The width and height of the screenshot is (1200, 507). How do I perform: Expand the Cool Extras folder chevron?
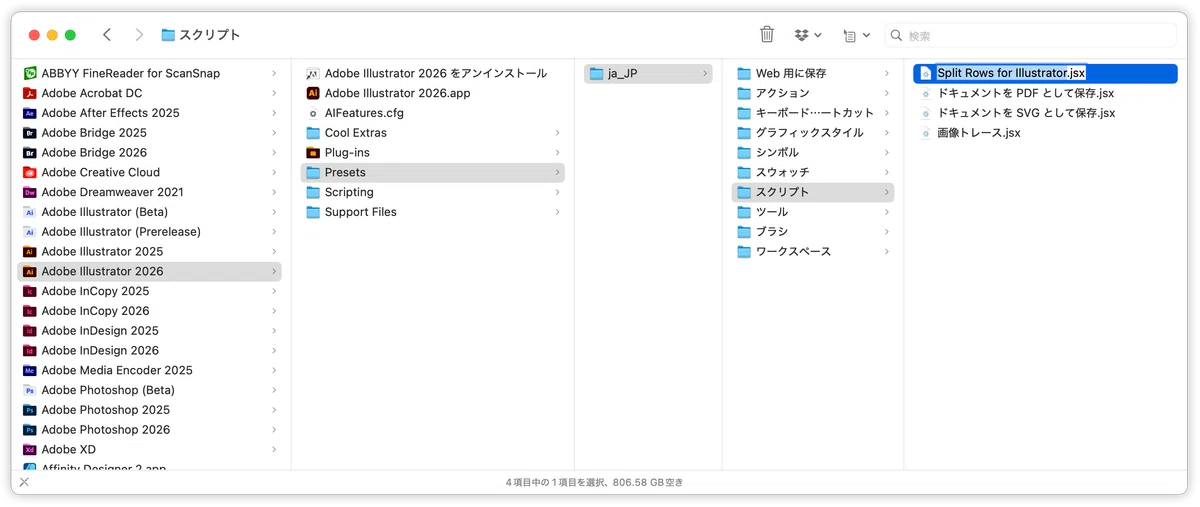pyautogui.click(x=557, y=133)
